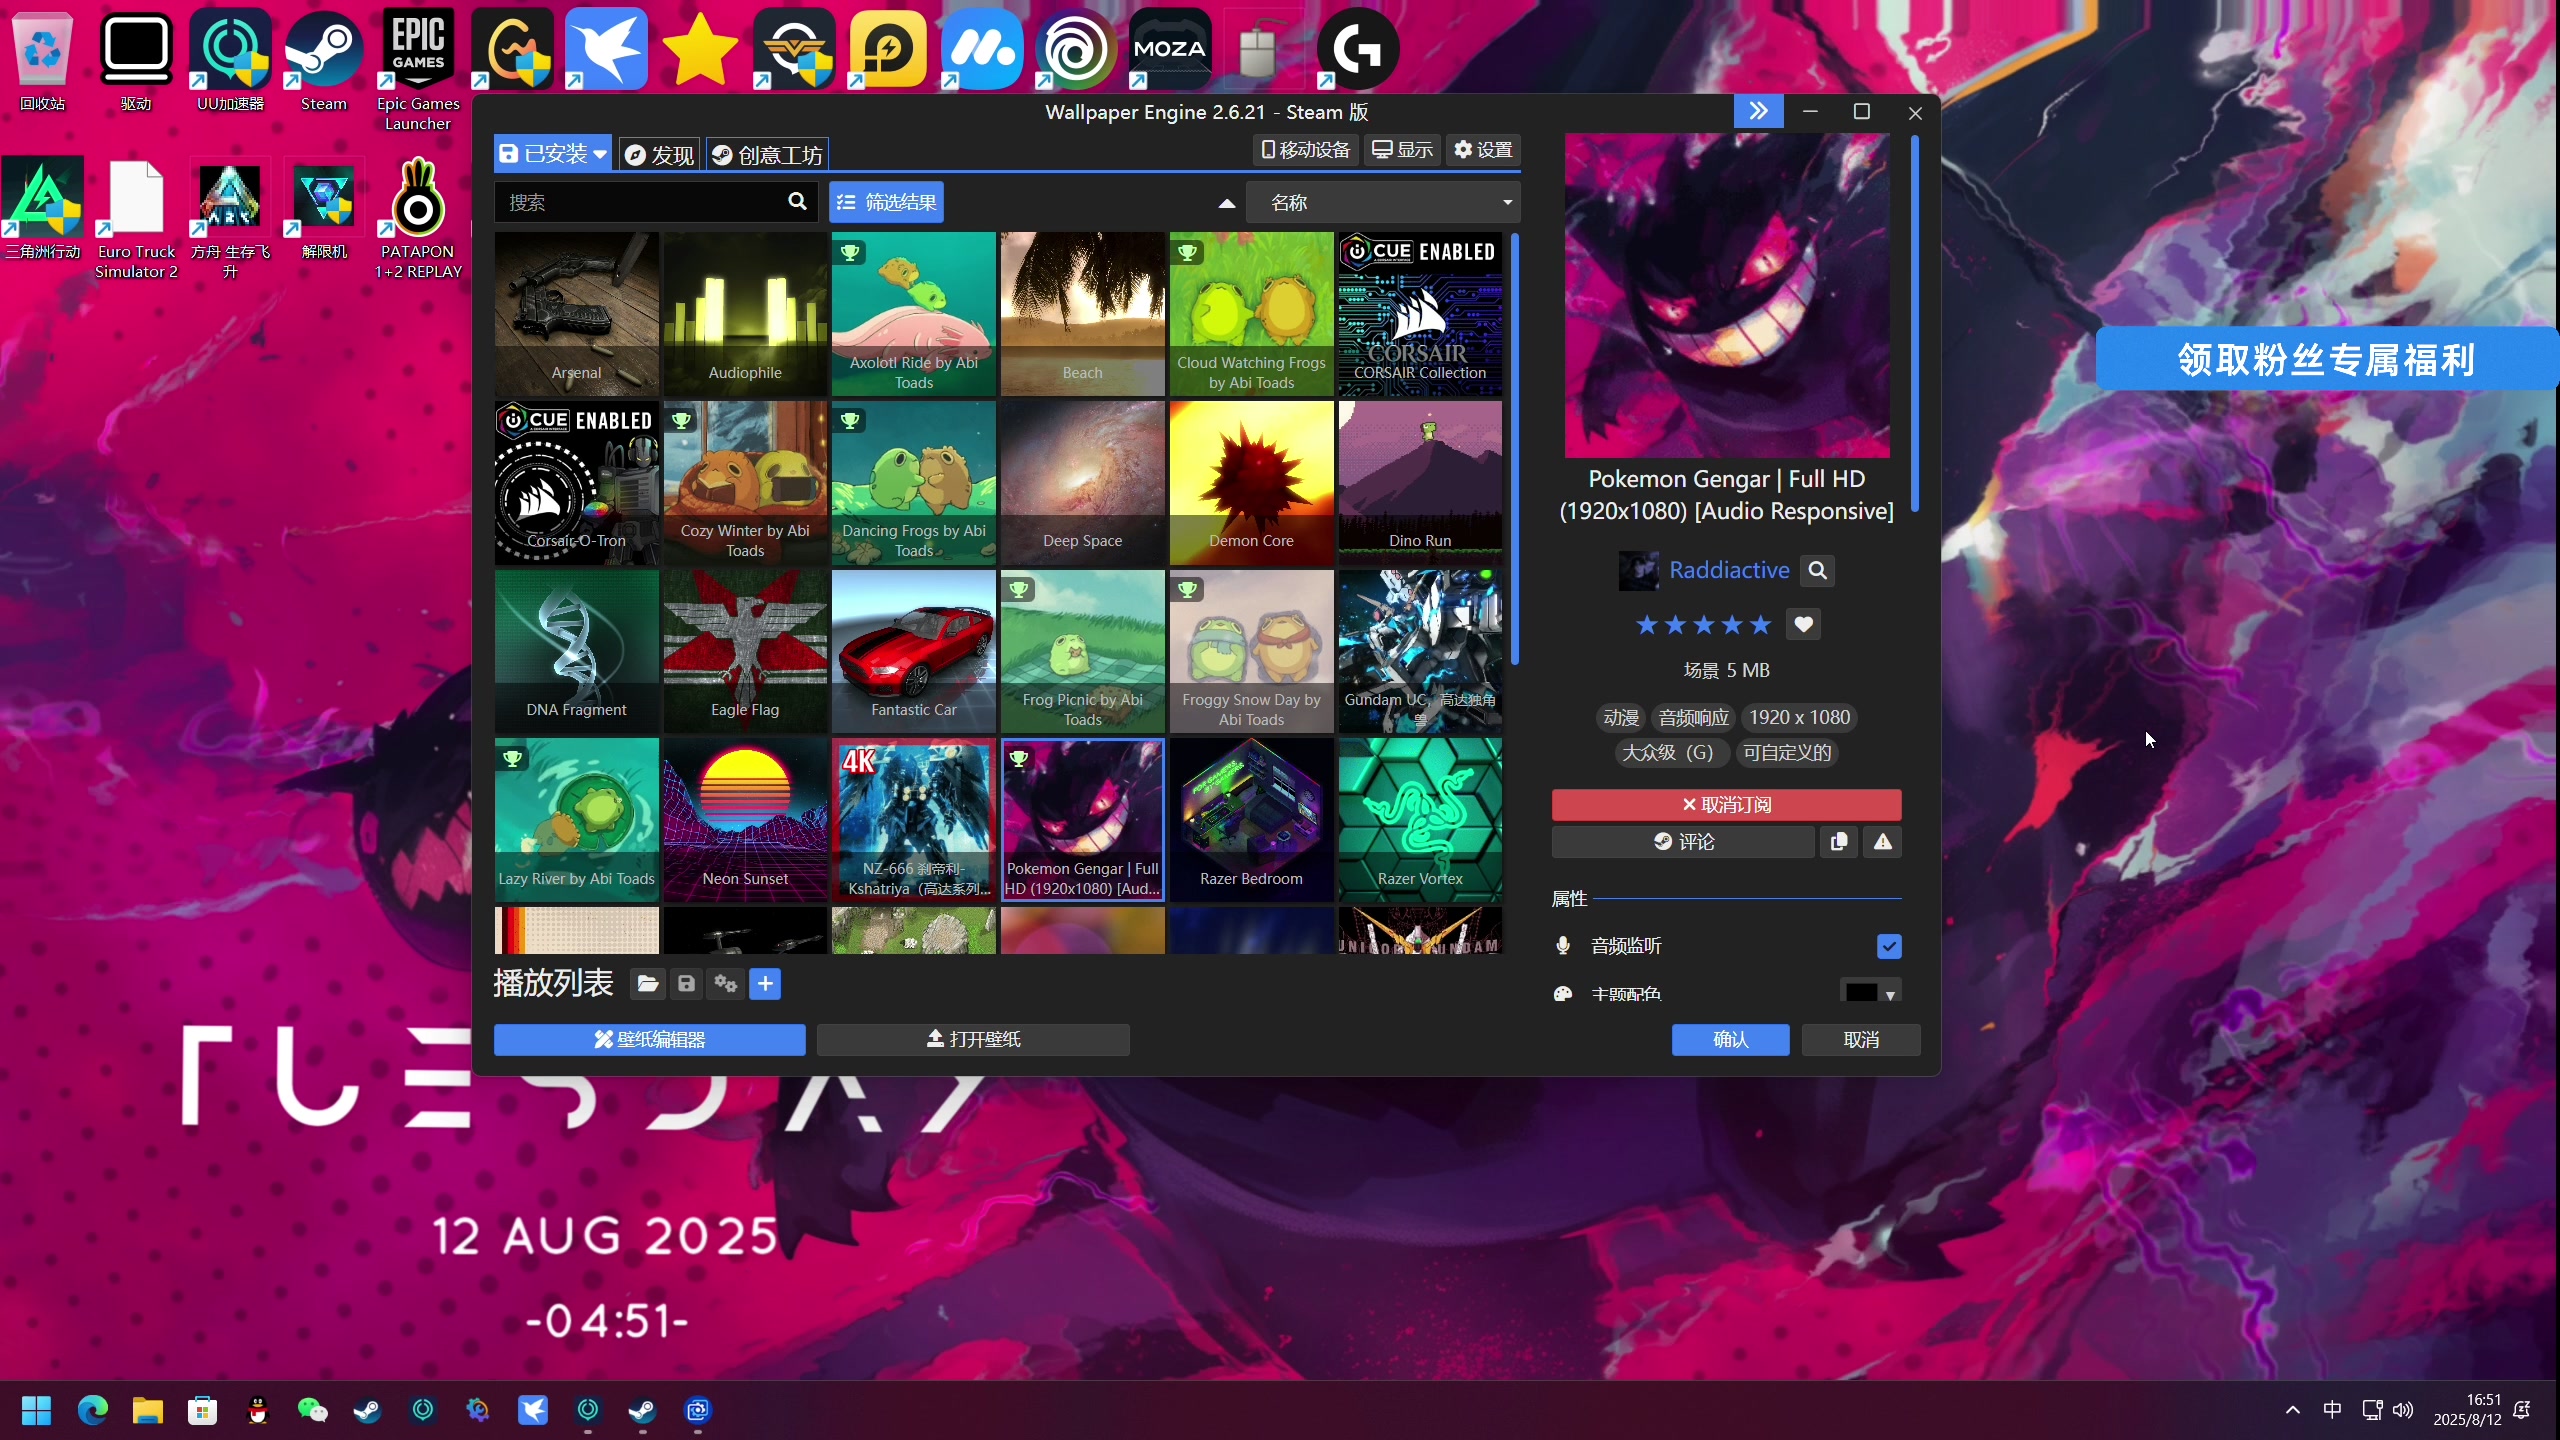Viewport: 2560px width, 1440px height.
Task: Open the 评论 comments button
Action: click(1683, 842)
